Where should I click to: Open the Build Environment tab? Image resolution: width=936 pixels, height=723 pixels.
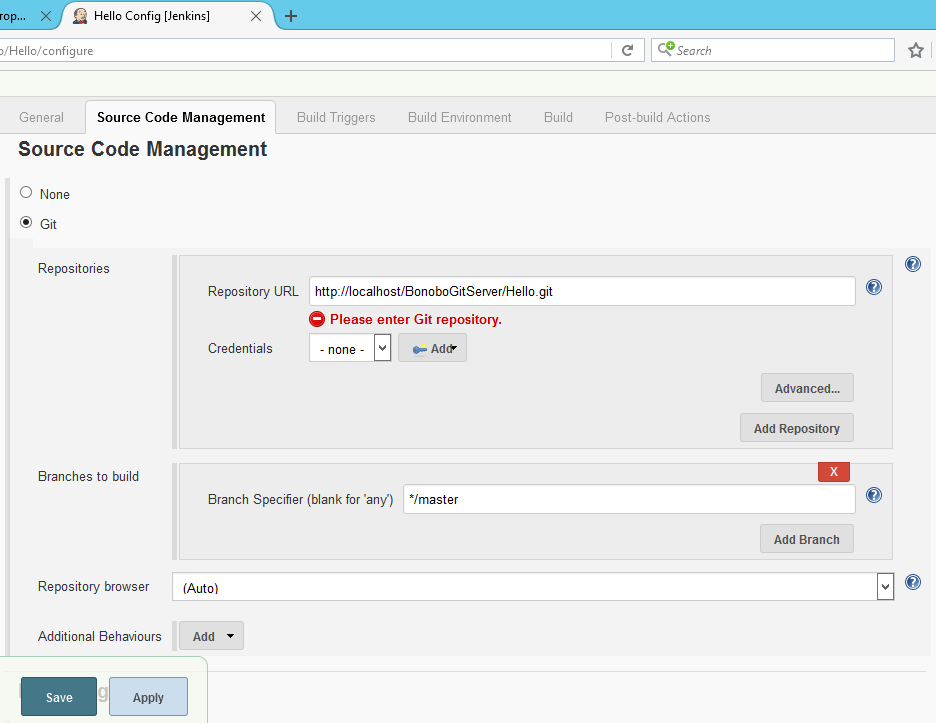pos(460,117)
